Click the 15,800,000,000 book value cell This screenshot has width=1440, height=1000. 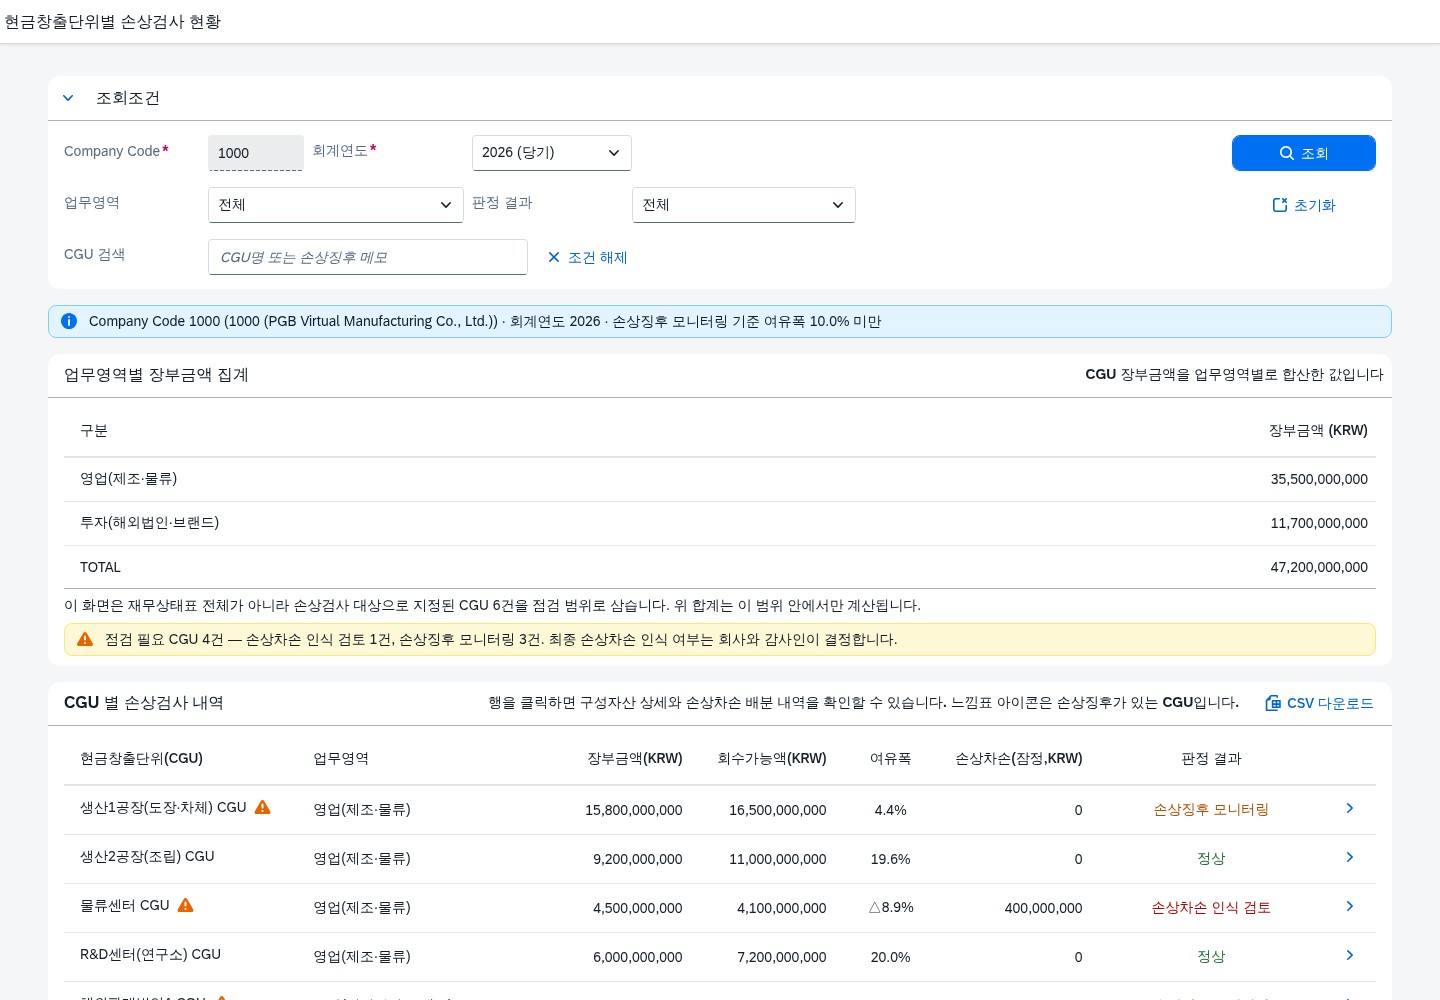tap(634, 810)
